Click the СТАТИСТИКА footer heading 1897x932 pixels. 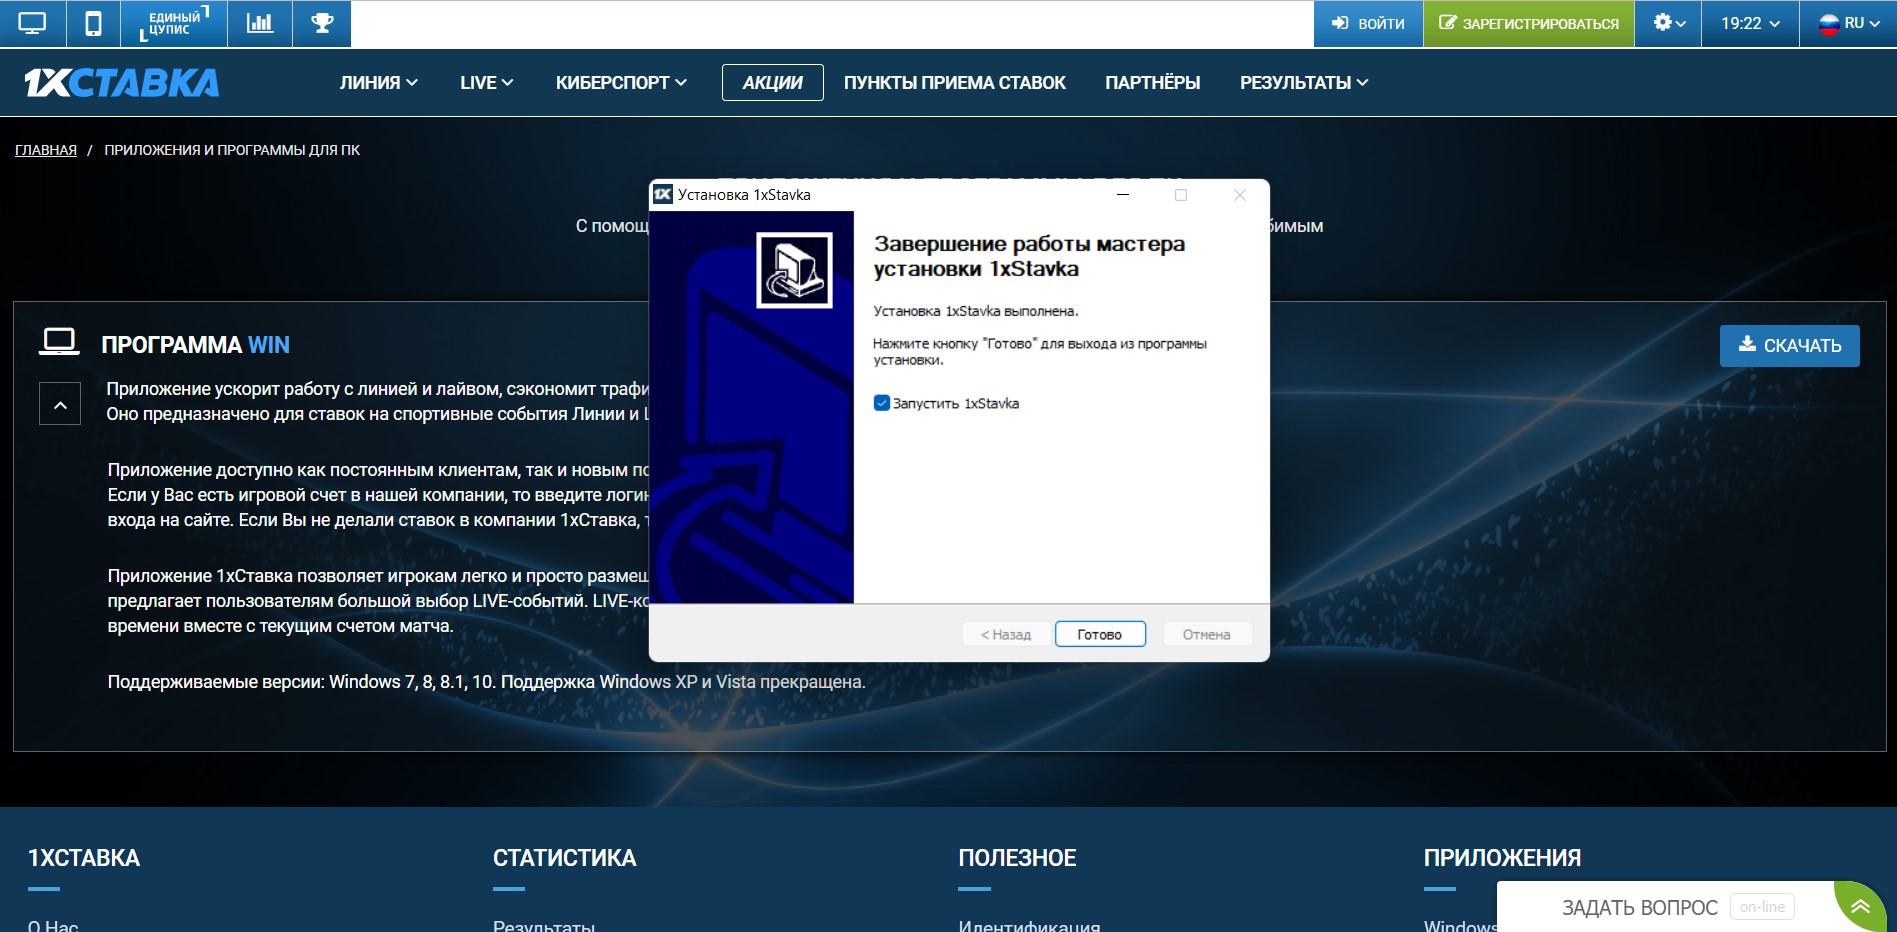click(564, 858)
